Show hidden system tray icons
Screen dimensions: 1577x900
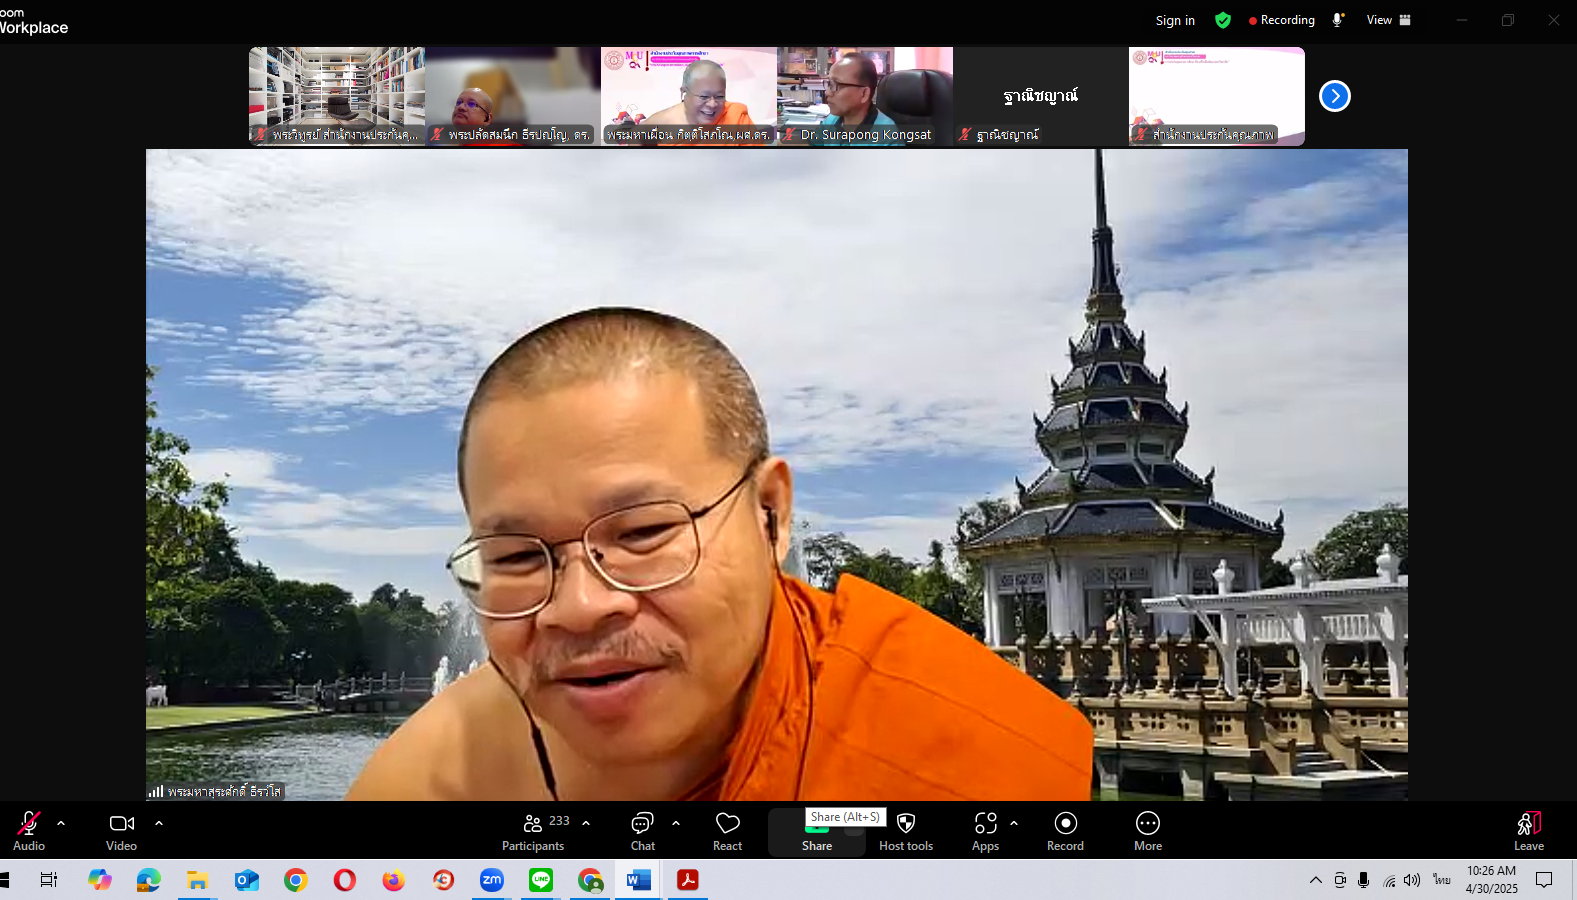click(x=1316, y=880)
